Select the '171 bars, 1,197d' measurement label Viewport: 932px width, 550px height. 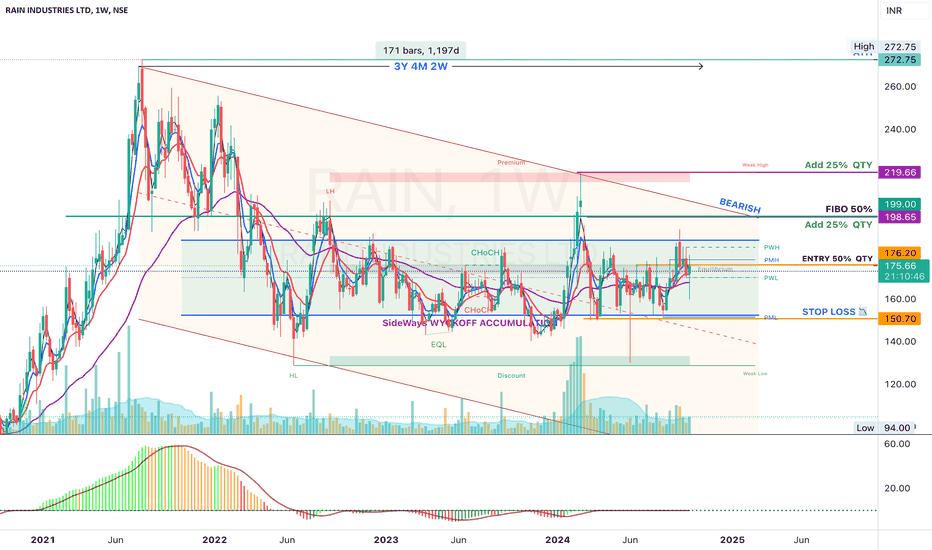421,51
